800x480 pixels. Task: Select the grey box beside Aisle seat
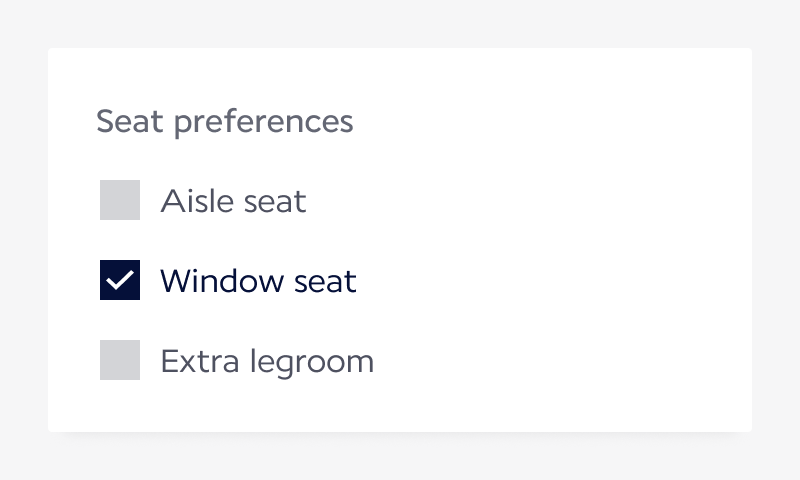pos(120,200)
